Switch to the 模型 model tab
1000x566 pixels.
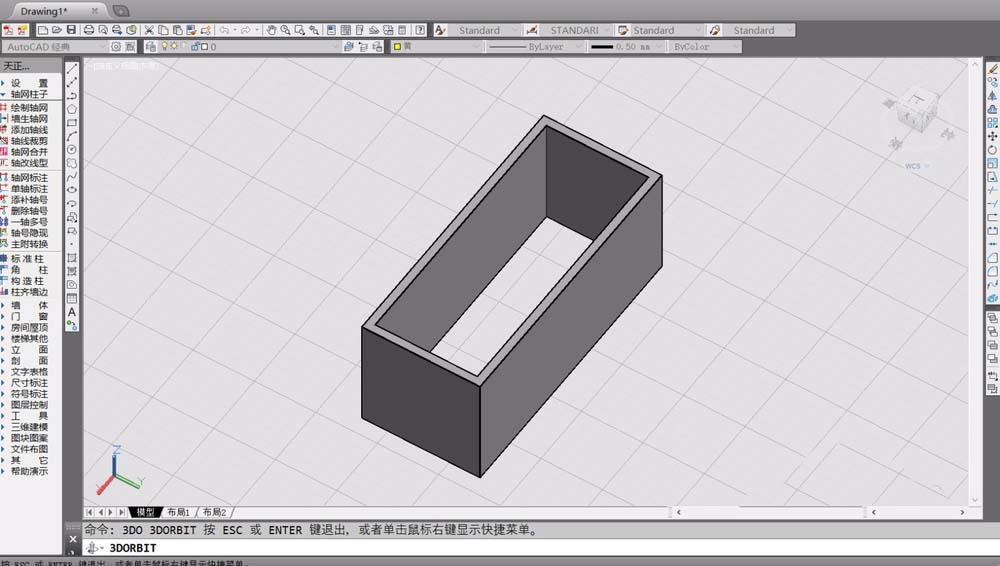145,512
